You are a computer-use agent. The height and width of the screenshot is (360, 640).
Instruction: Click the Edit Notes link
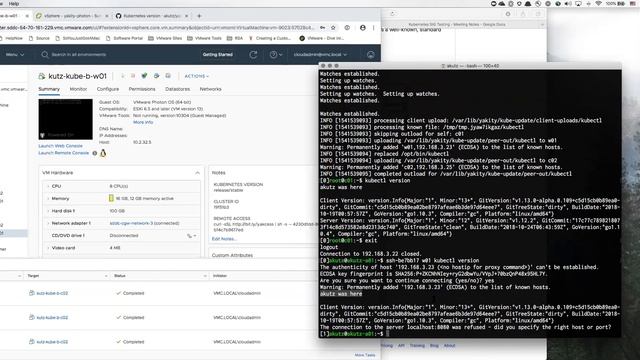(x=224, y=239)
